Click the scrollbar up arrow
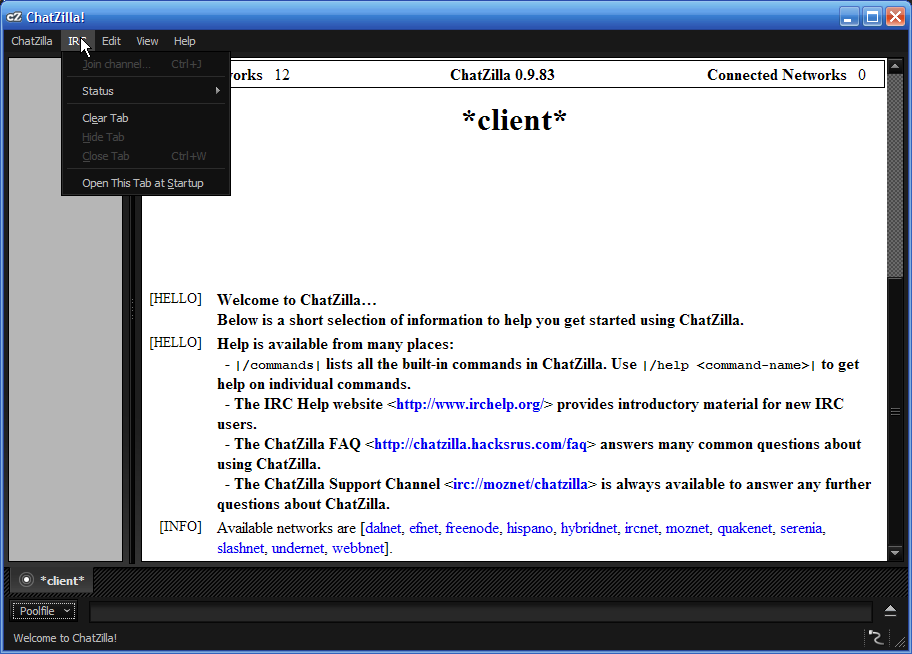This screenshot has height=654, width=912. click(895, 65)
